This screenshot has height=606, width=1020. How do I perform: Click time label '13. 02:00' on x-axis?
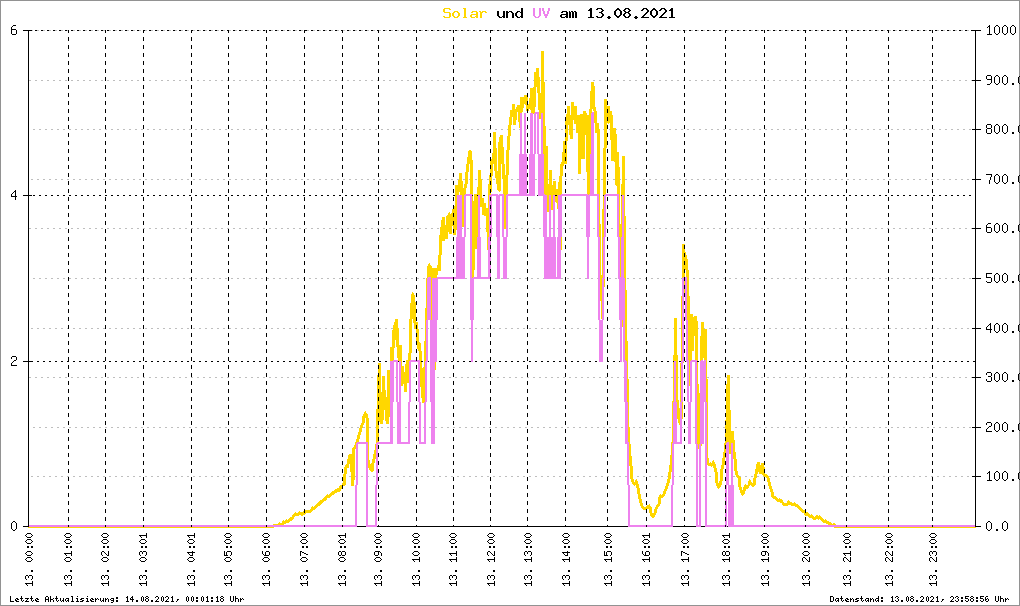105,559
